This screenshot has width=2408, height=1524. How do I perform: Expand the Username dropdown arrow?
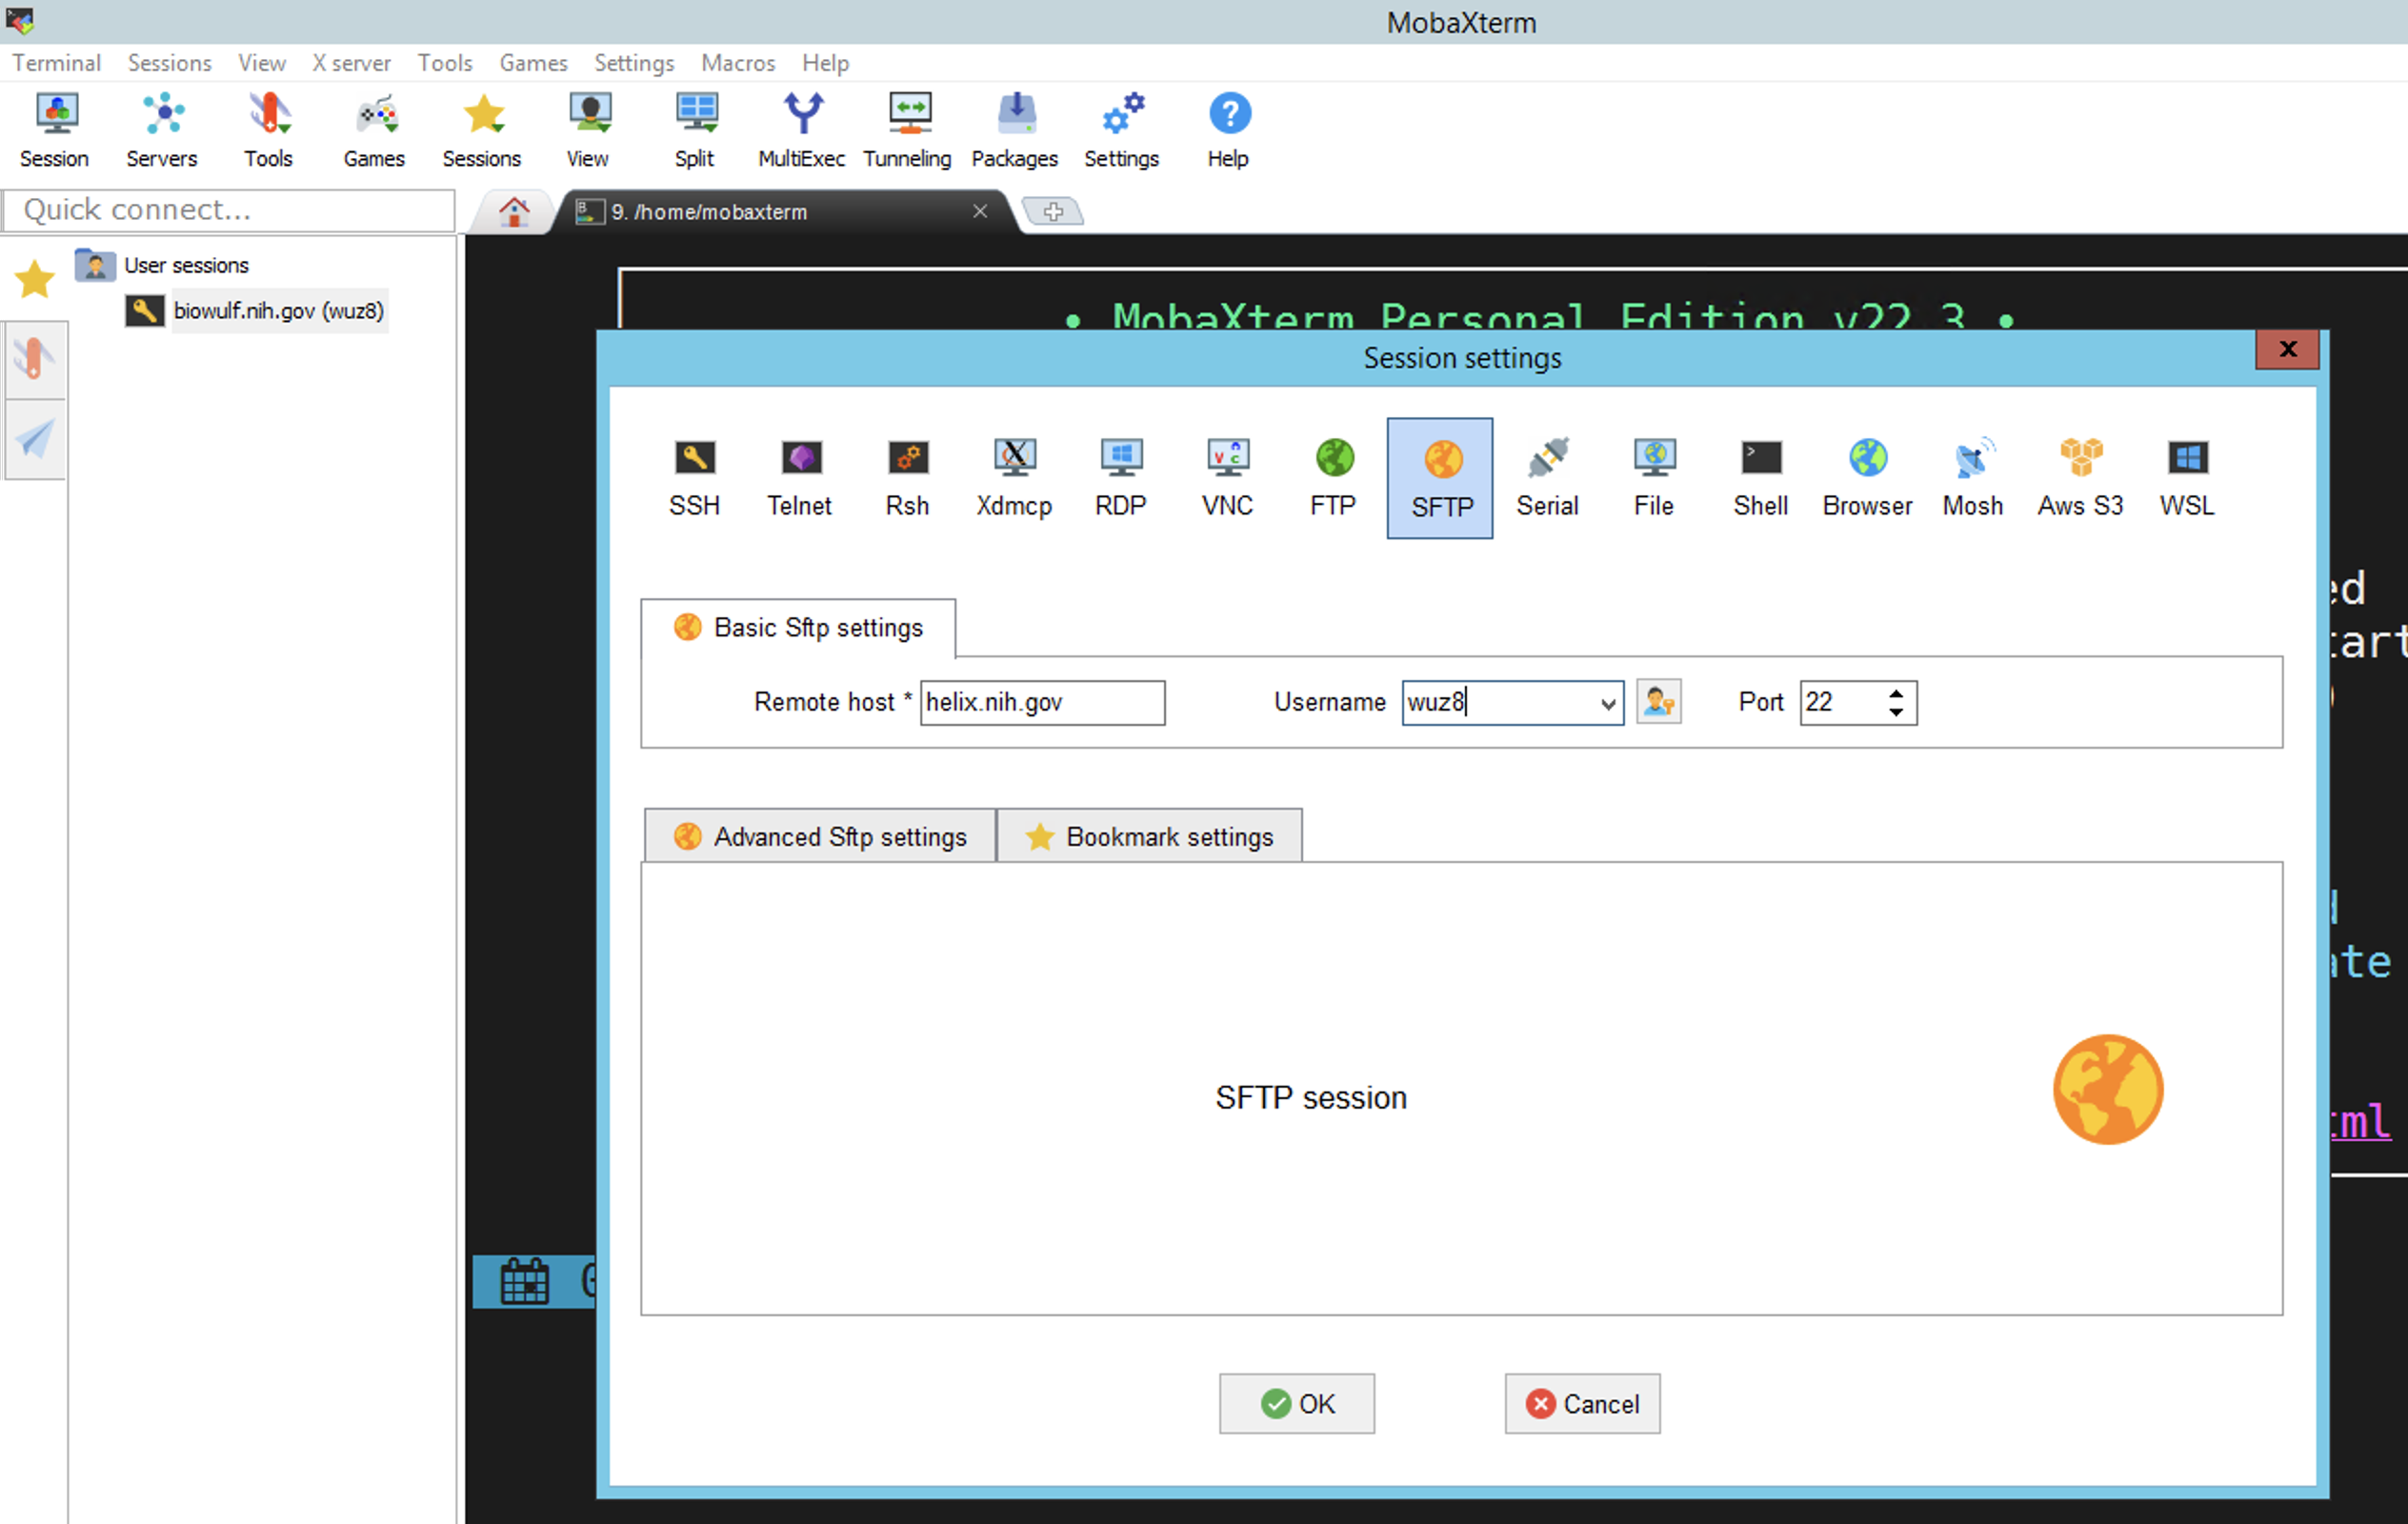point(1607,703)
